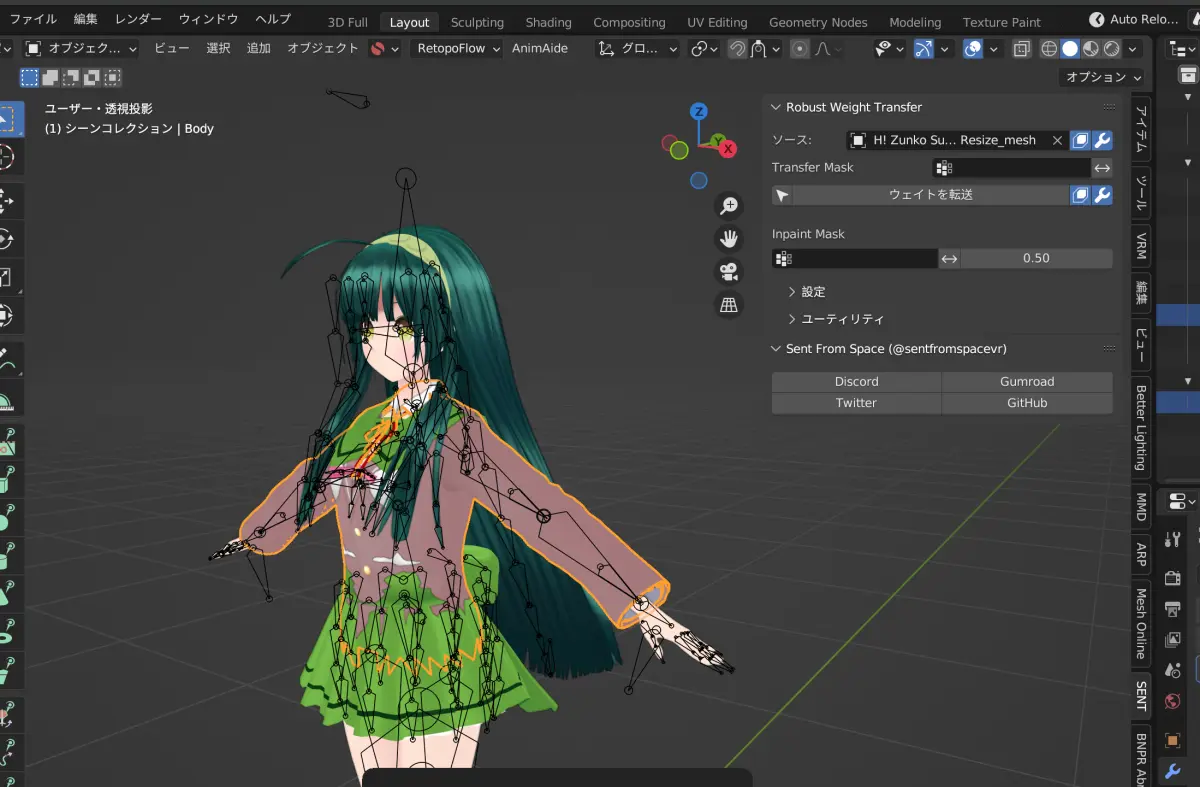Open Modifier properties wrench tab
This screenshot has height=787, width=1200.
click(x=1173, y=771)
